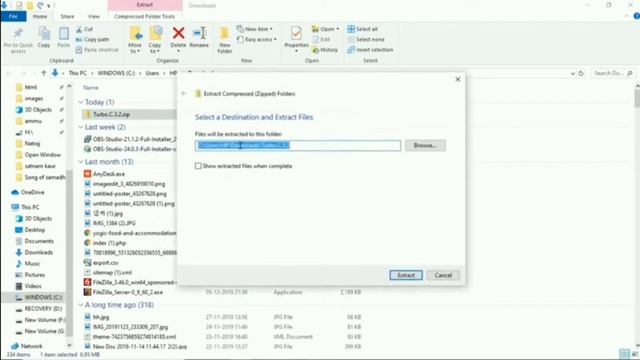This screenshot has width=640, height=360.
Task: Click Select none in the ribbon
Action: (366, 40)
